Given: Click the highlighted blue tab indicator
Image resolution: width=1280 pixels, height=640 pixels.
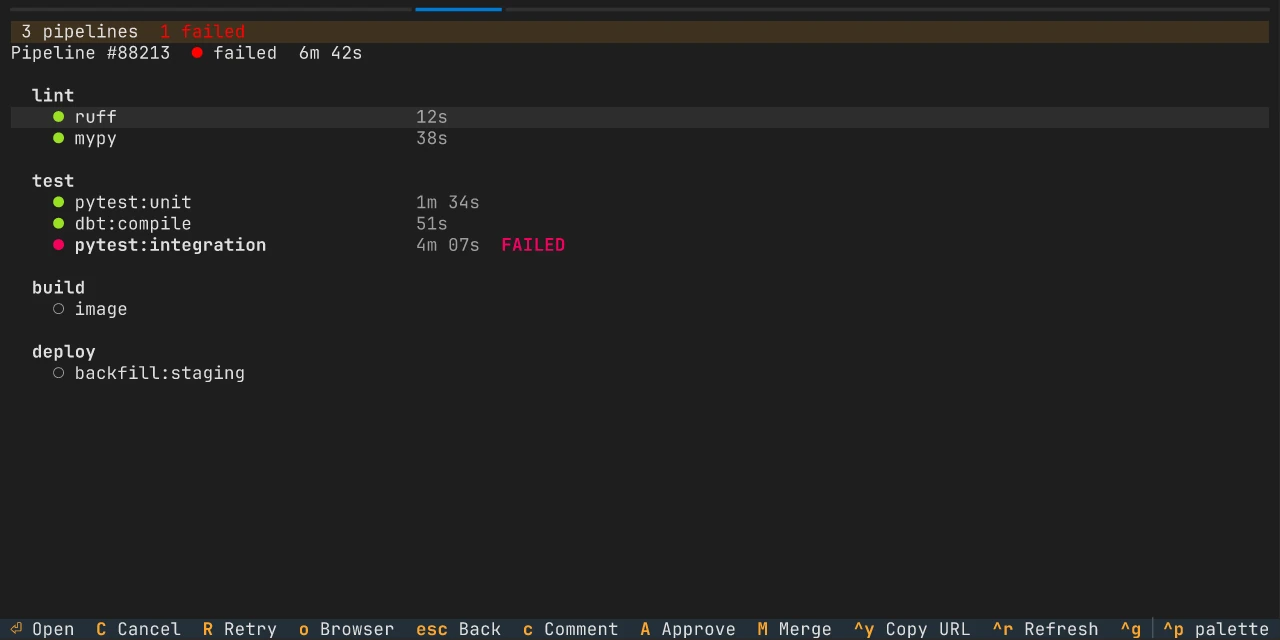Looking at the screenshot, I should 458,9.
